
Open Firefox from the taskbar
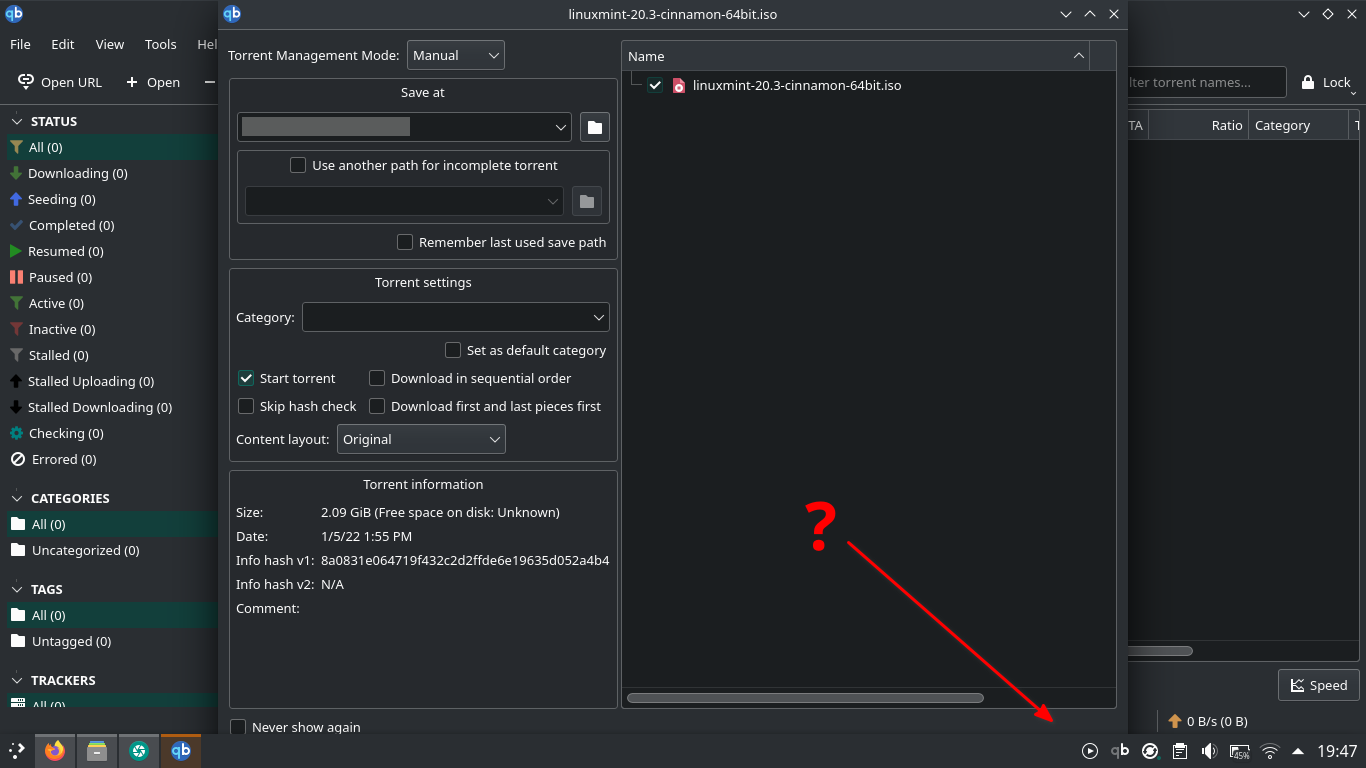[x=55, y=750]
